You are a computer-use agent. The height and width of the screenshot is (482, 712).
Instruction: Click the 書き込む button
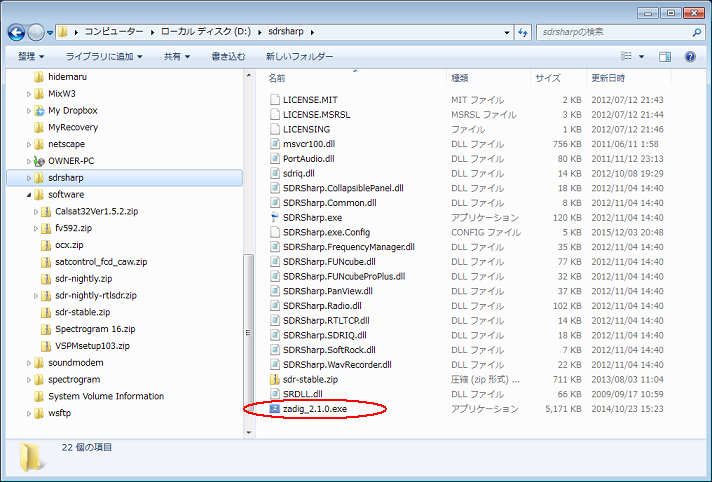[x=228, y=56]
